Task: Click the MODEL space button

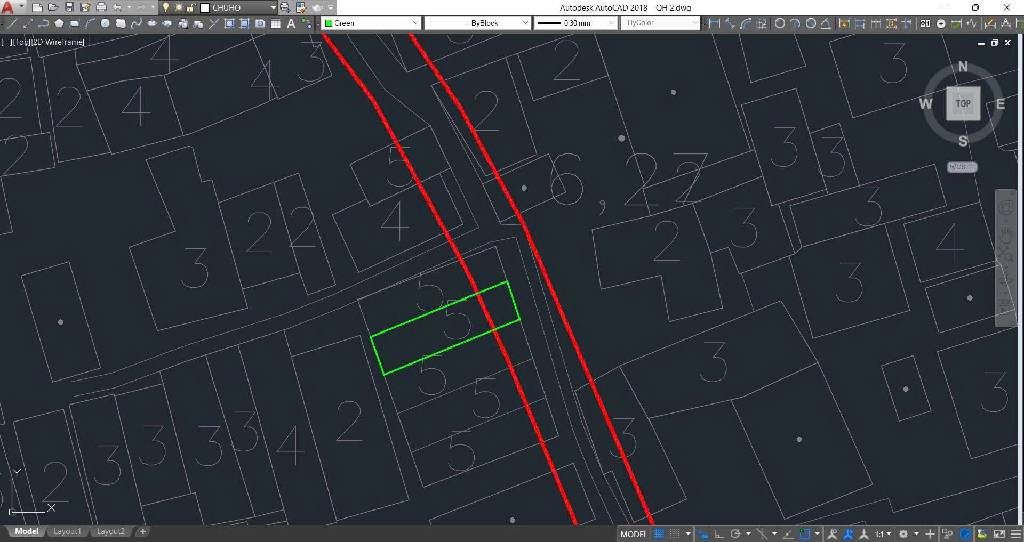Action: (633, 534)
